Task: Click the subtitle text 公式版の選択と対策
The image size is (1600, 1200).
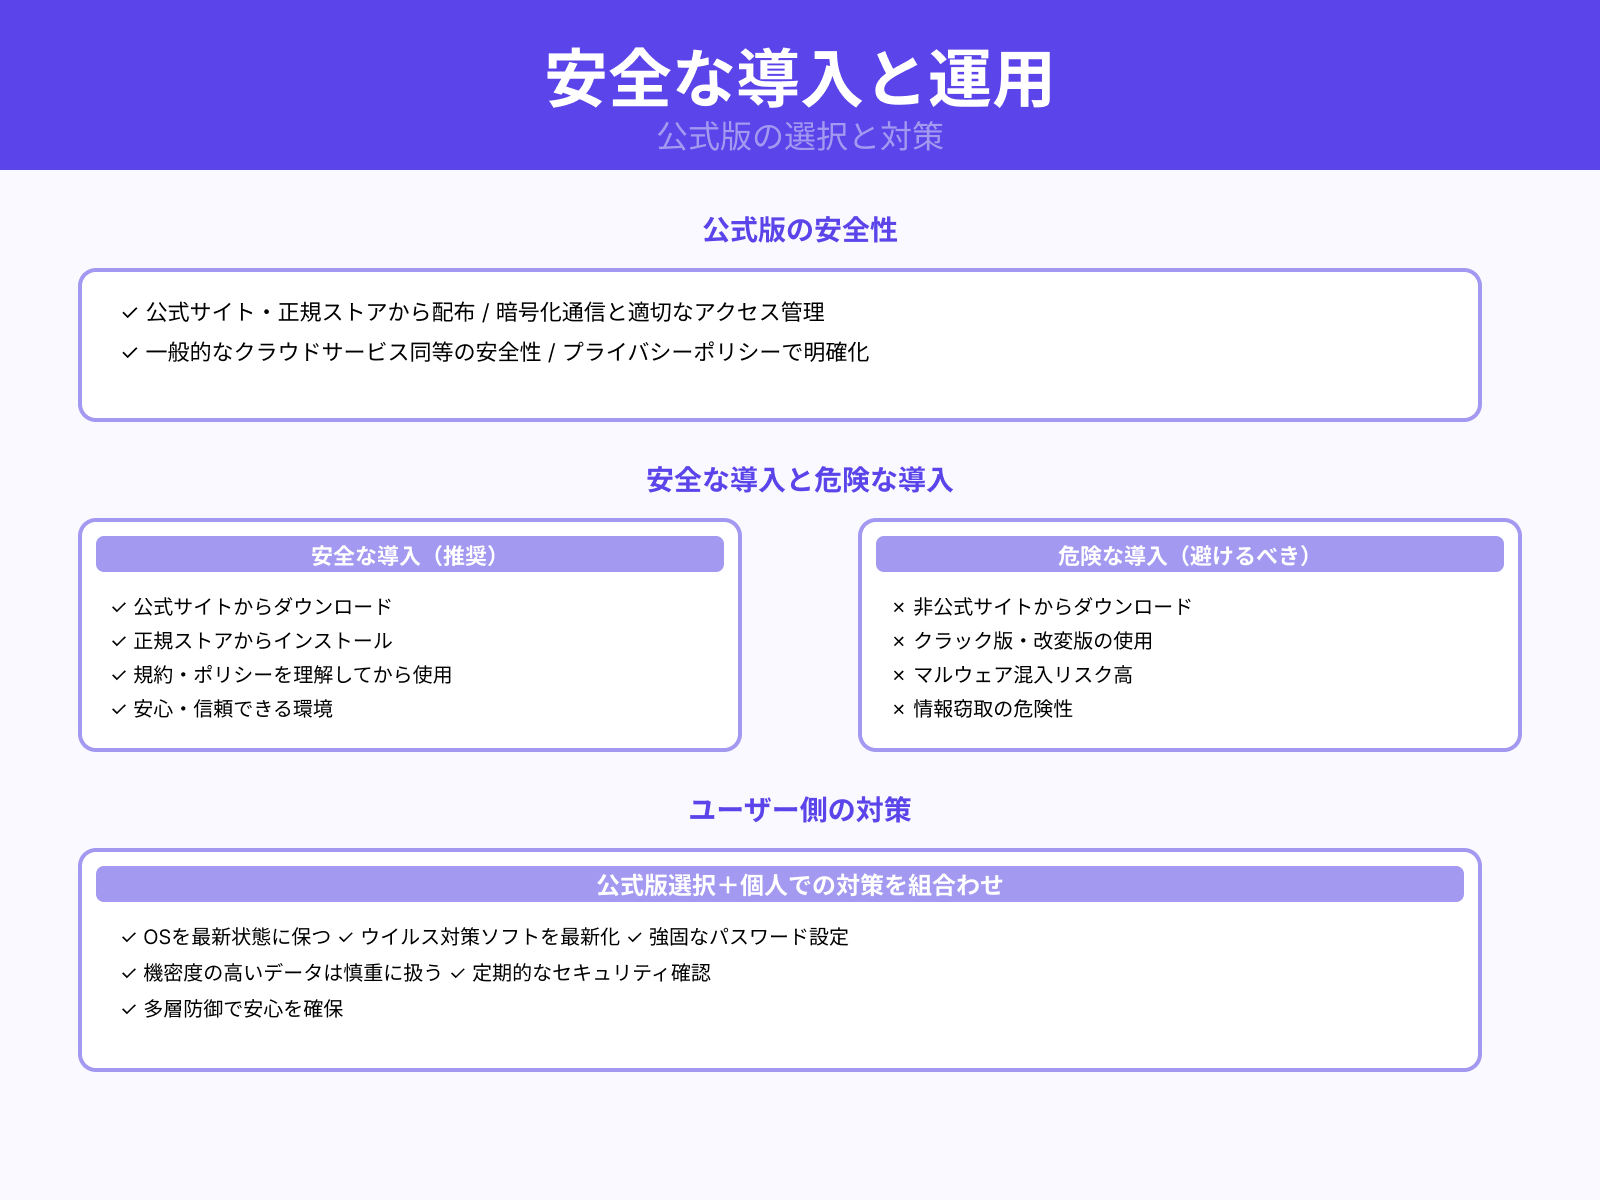Action: point(800,137)
